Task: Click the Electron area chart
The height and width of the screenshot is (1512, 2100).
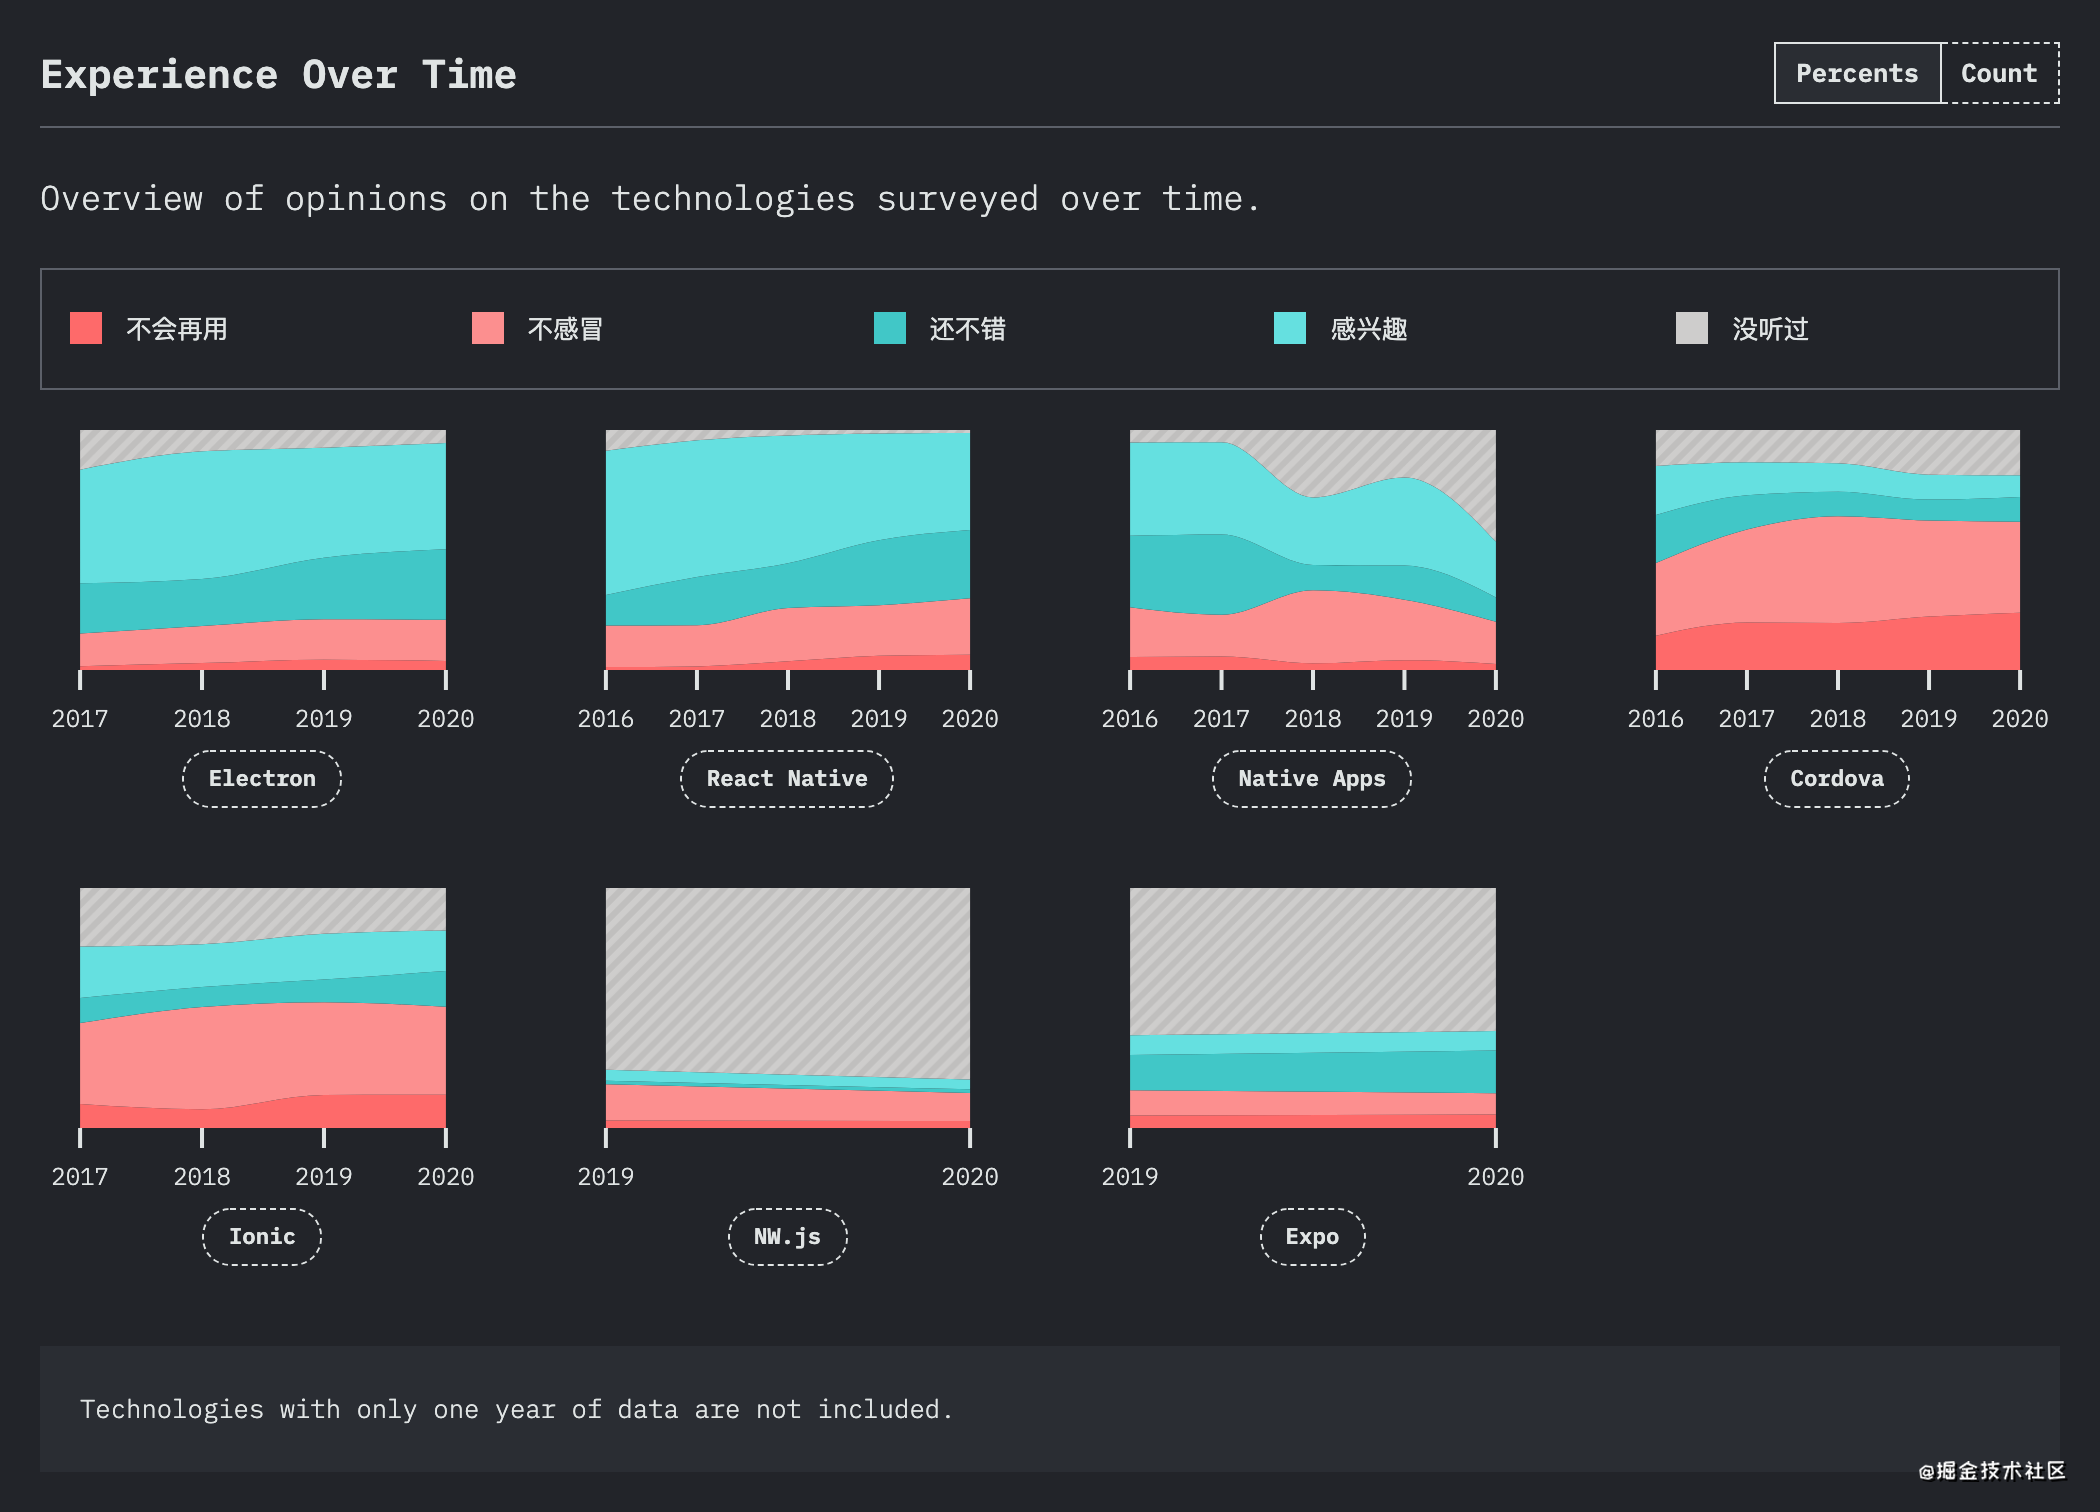Action: 263,550
